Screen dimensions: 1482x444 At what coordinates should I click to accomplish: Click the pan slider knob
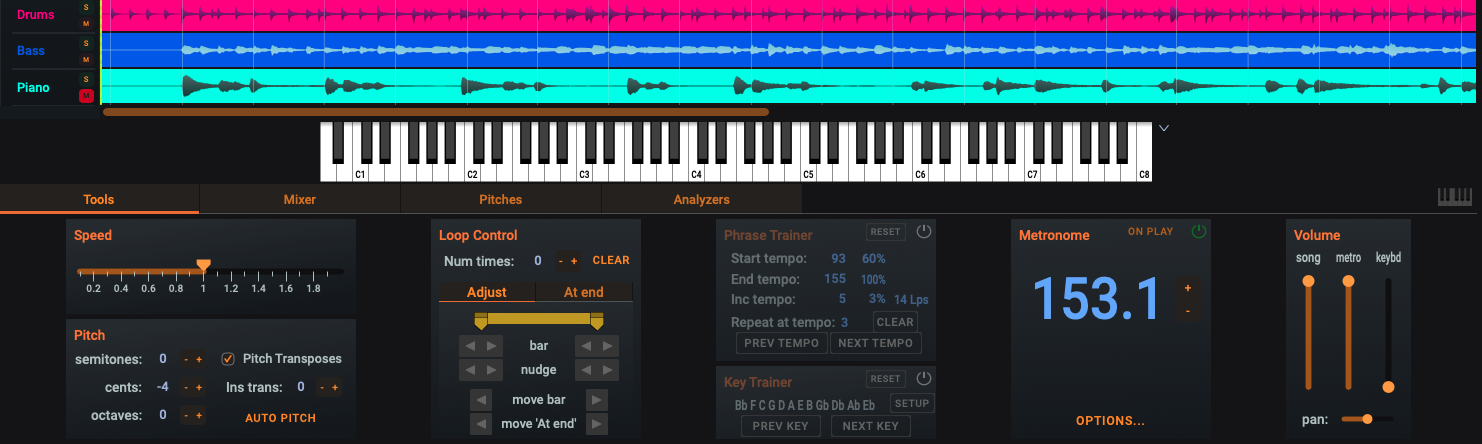pyautogui.click(x=1367, y=419)
